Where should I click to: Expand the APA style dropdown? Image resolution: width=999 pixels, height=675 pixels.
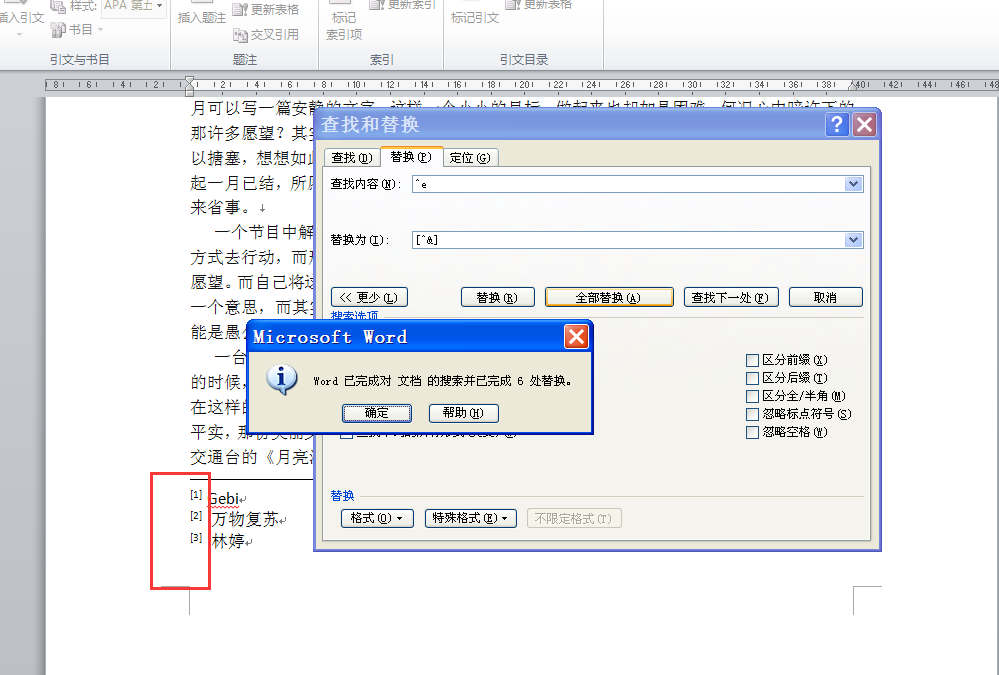point(159,6)
